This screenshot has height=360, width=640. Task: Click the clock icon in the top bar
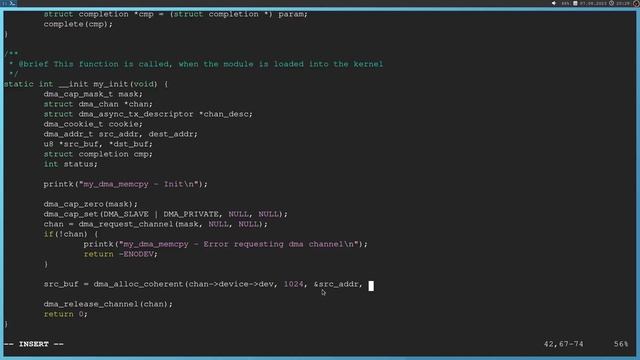click(611, 3)
